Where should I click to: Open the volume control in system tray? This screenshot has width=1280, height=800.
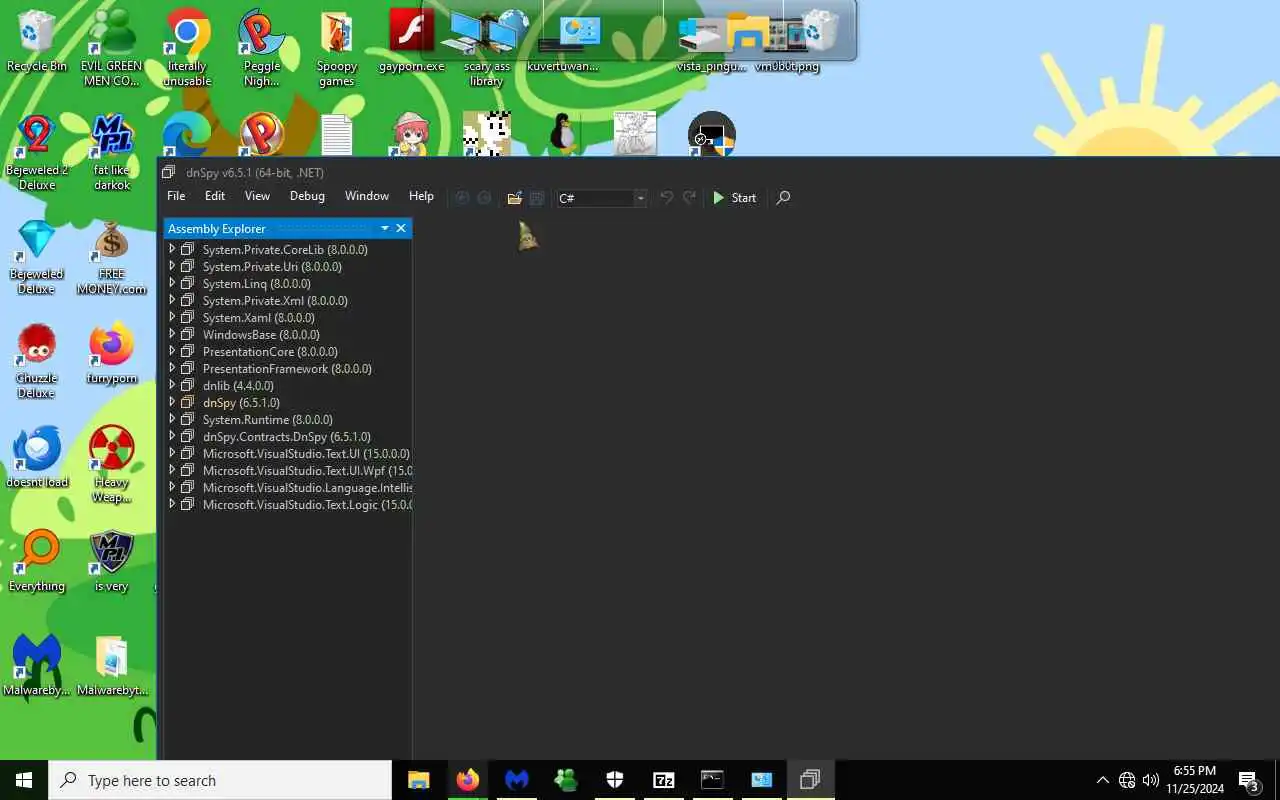coord(1150,780)
